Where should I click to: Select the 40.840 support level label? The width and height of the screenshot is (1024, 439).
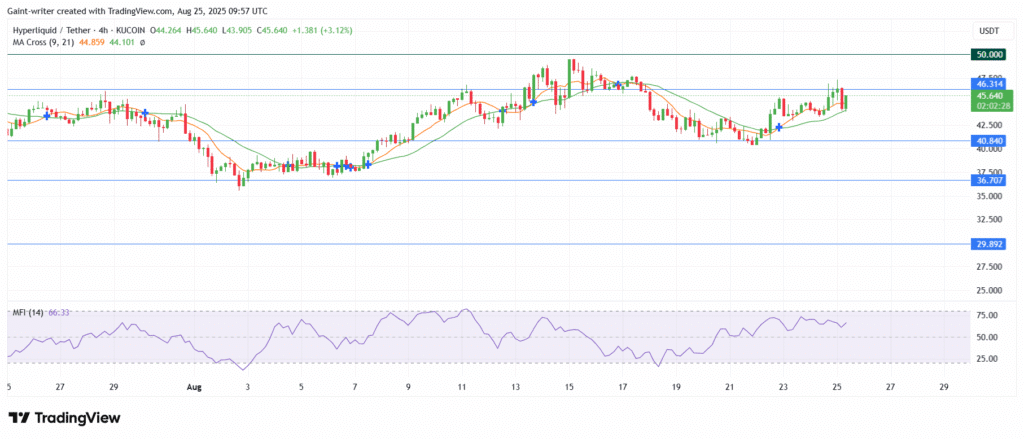pos(990,140)
